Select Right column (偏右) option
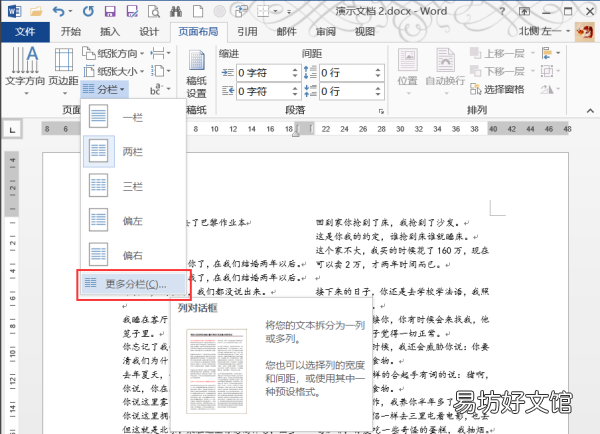This screenshot has width=600, height=434. [134, 255]
